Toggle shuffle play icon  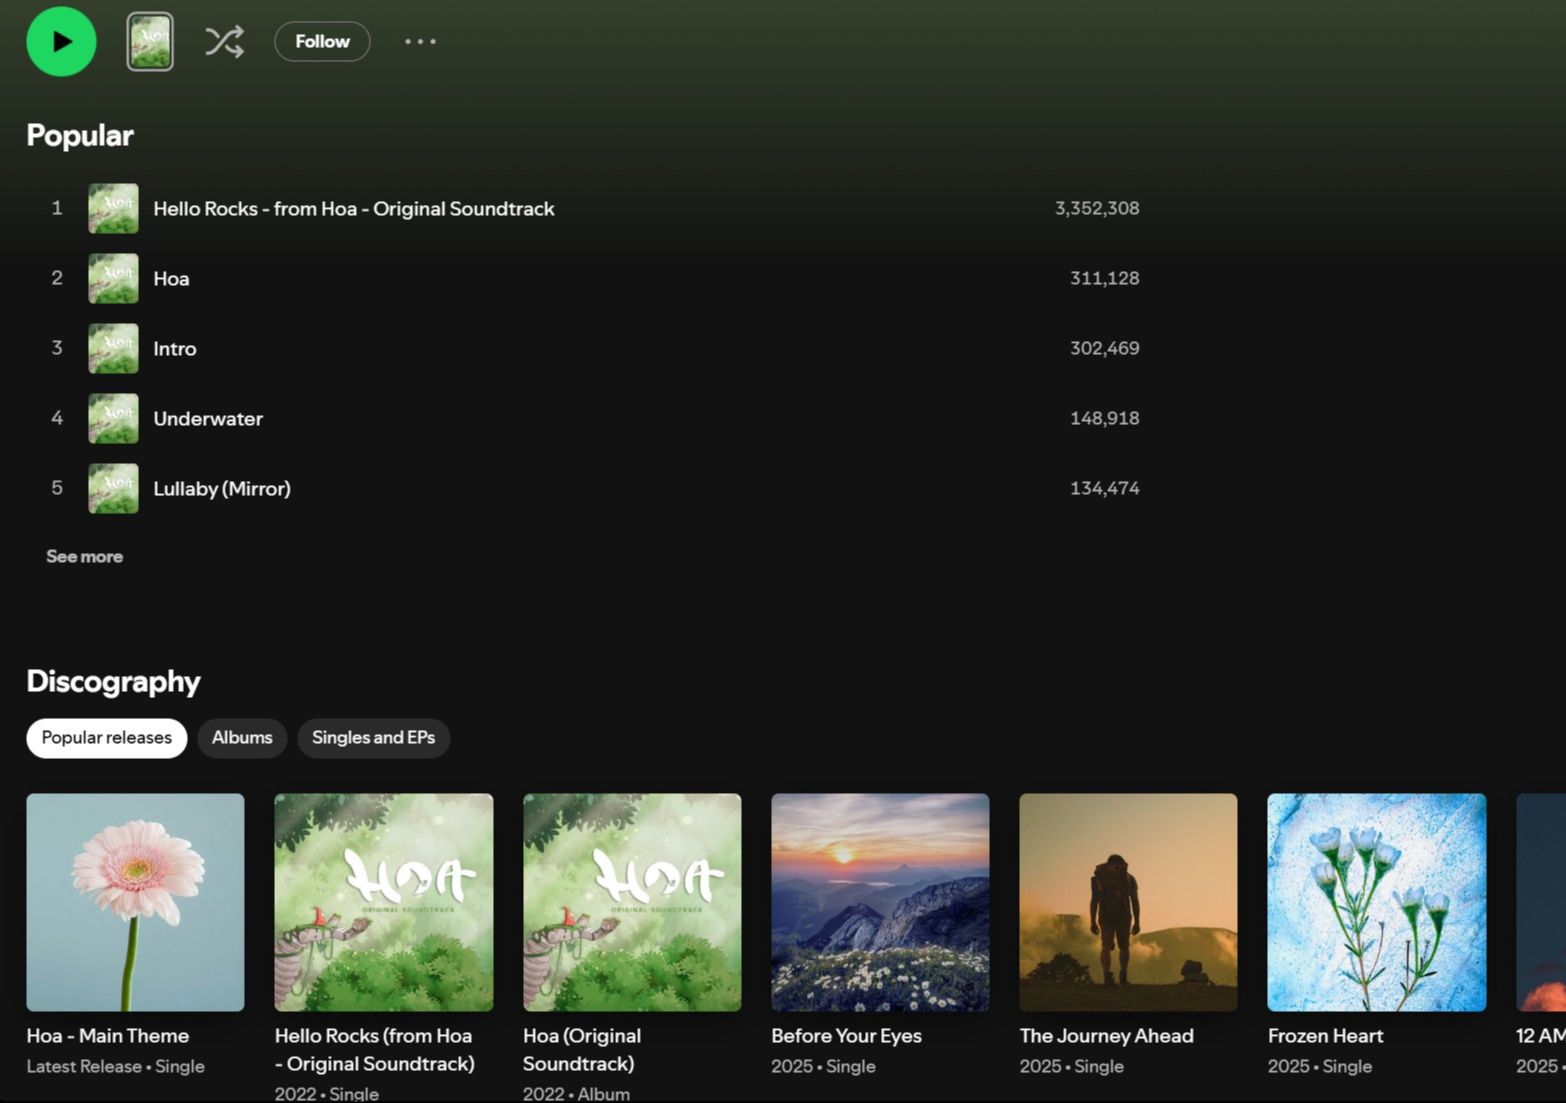[224, 42]
